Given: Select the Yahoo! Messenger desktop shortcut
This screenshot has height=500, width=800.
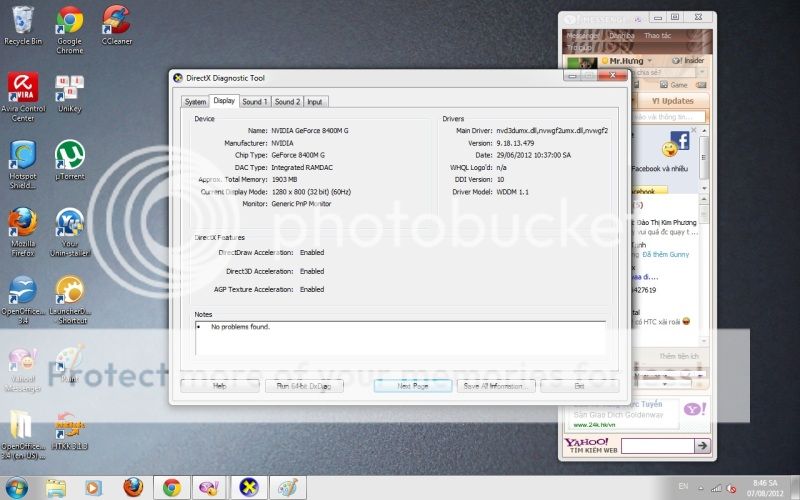Looking at the screenshot, I should click(23, 370).
